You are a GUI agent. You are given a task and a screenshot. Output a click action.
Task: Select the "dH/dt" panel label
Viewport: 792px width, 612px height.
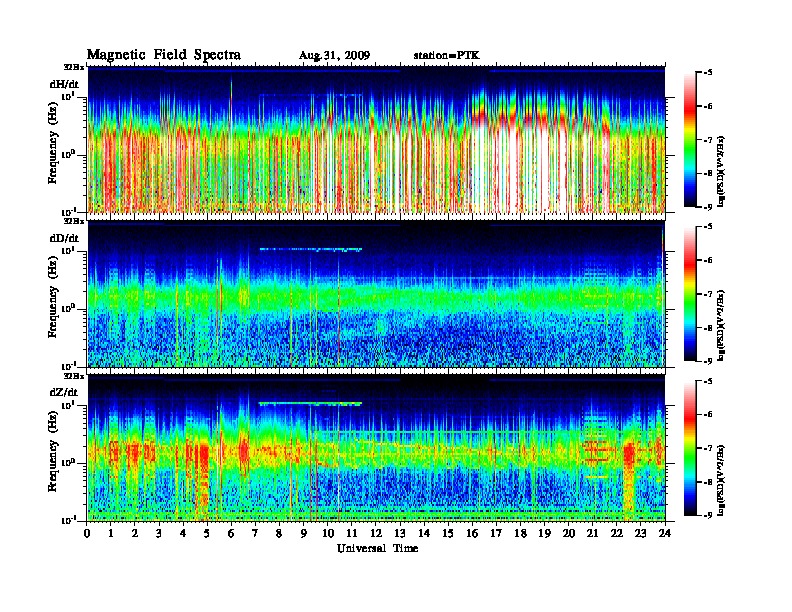[64, 84]
